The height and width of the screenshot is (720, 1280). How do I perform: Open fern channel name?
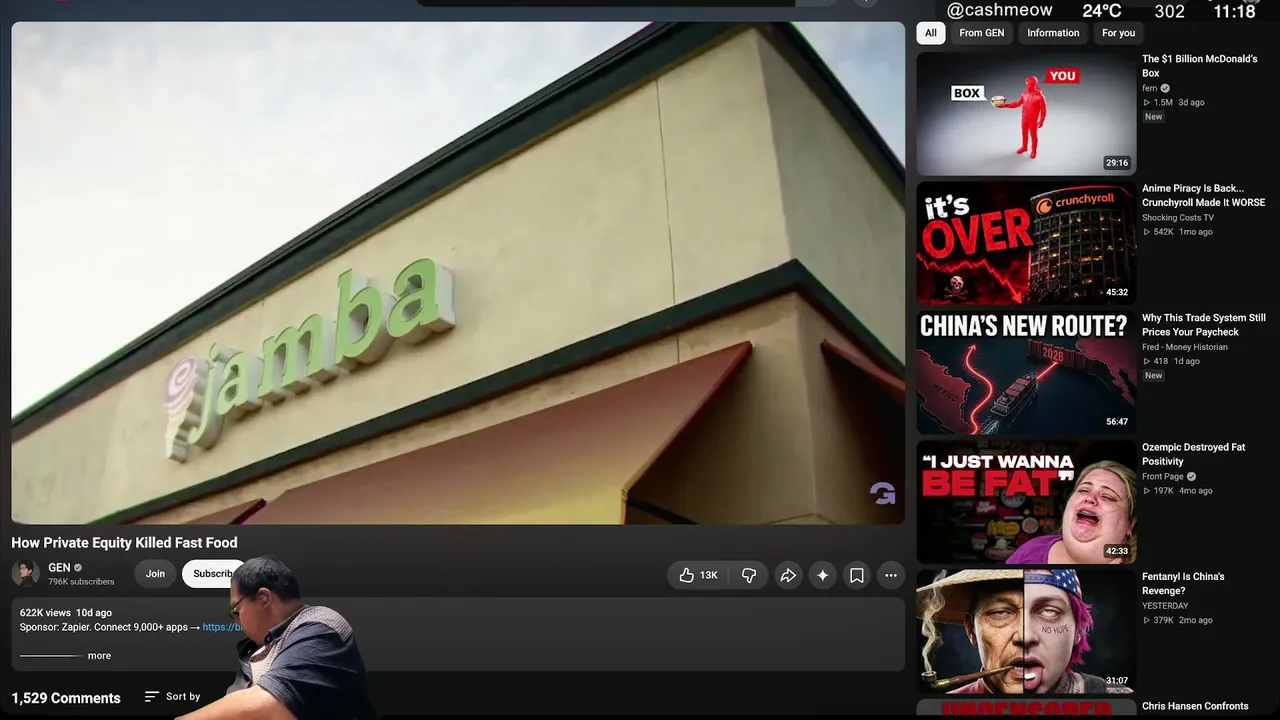pos(1150,88)
